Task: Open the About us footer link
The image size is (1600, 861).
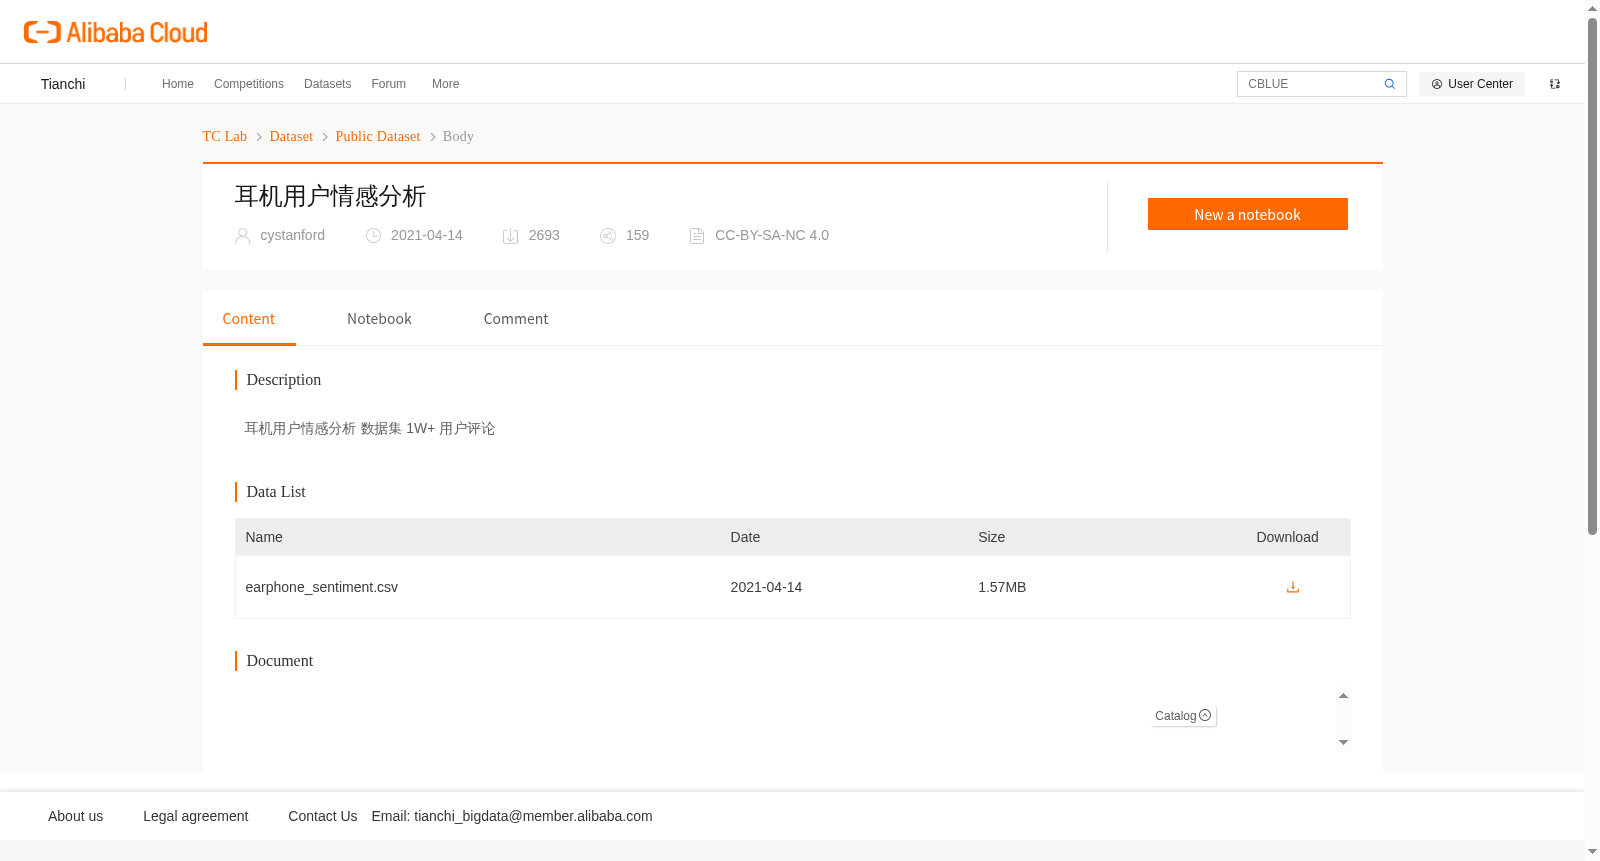Action: click(75, 816)
